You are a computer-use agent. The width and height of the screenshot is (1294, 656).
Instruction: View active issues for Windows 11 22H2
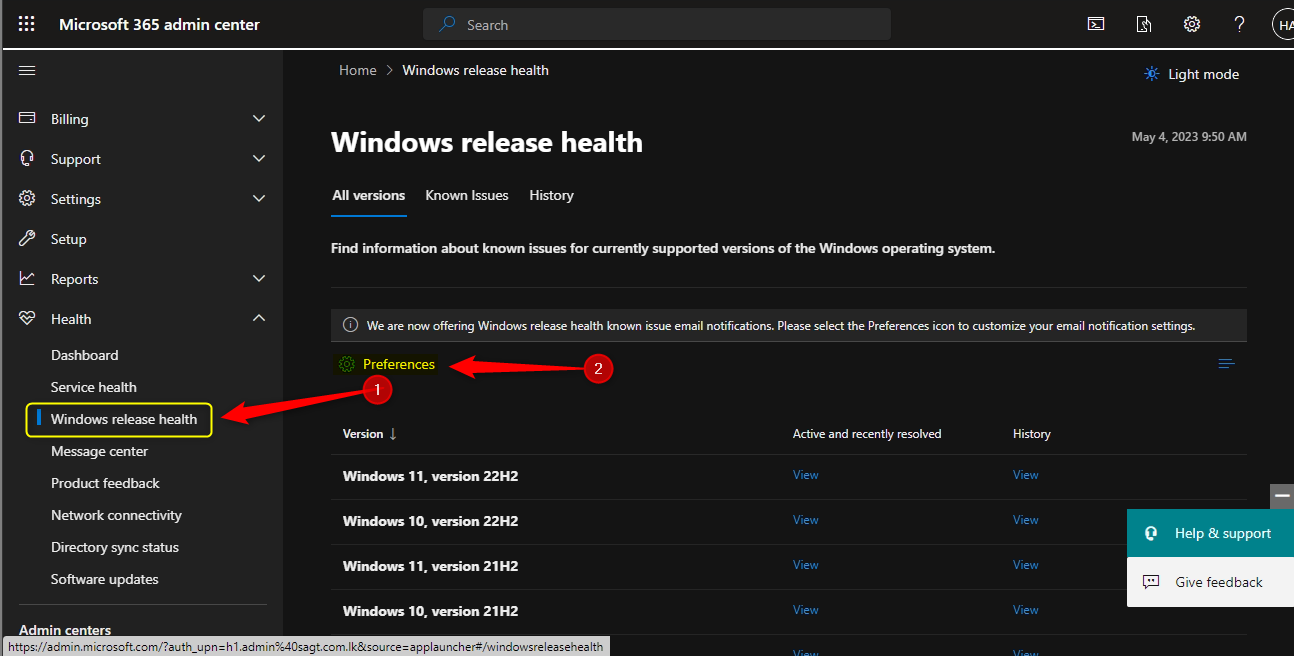coord(806,475)
